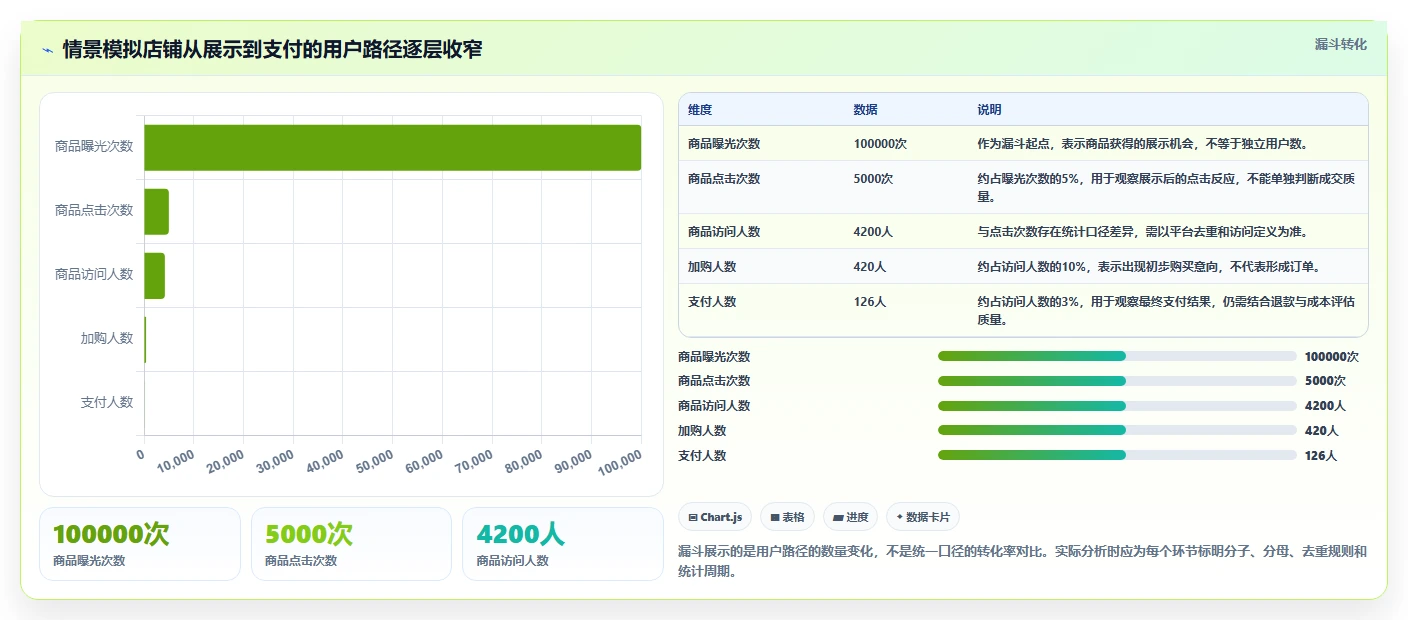Viewport: 1408px width, 620px height.
Task: Click the 商品点击次数 bar in chart
Action: (157, 211)
